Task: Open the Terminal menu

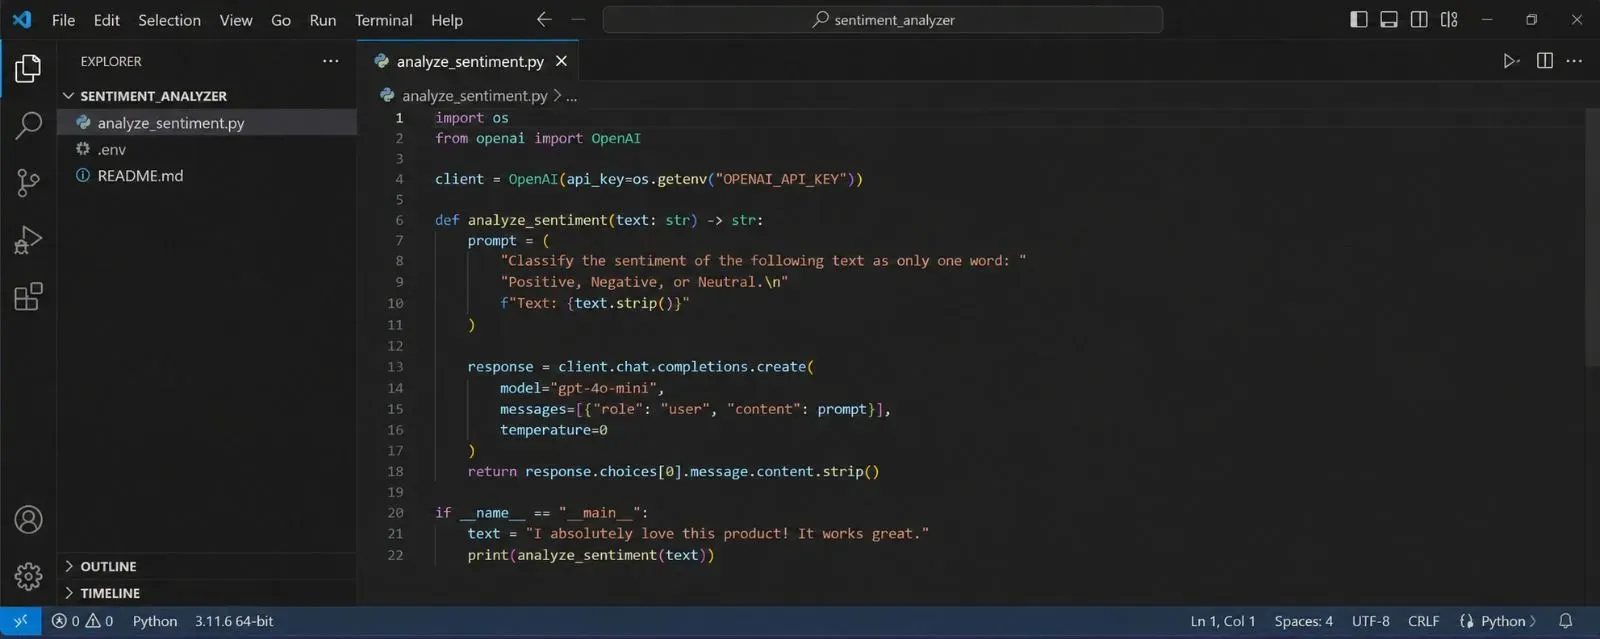Action: 383,20
